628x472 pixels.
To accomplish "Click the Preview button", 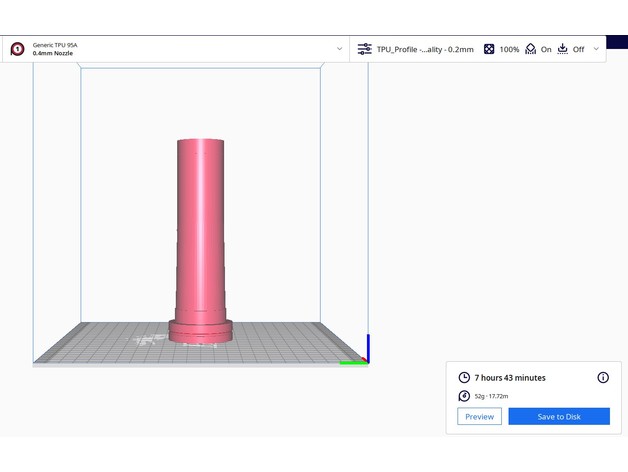I will click(479, 416).
